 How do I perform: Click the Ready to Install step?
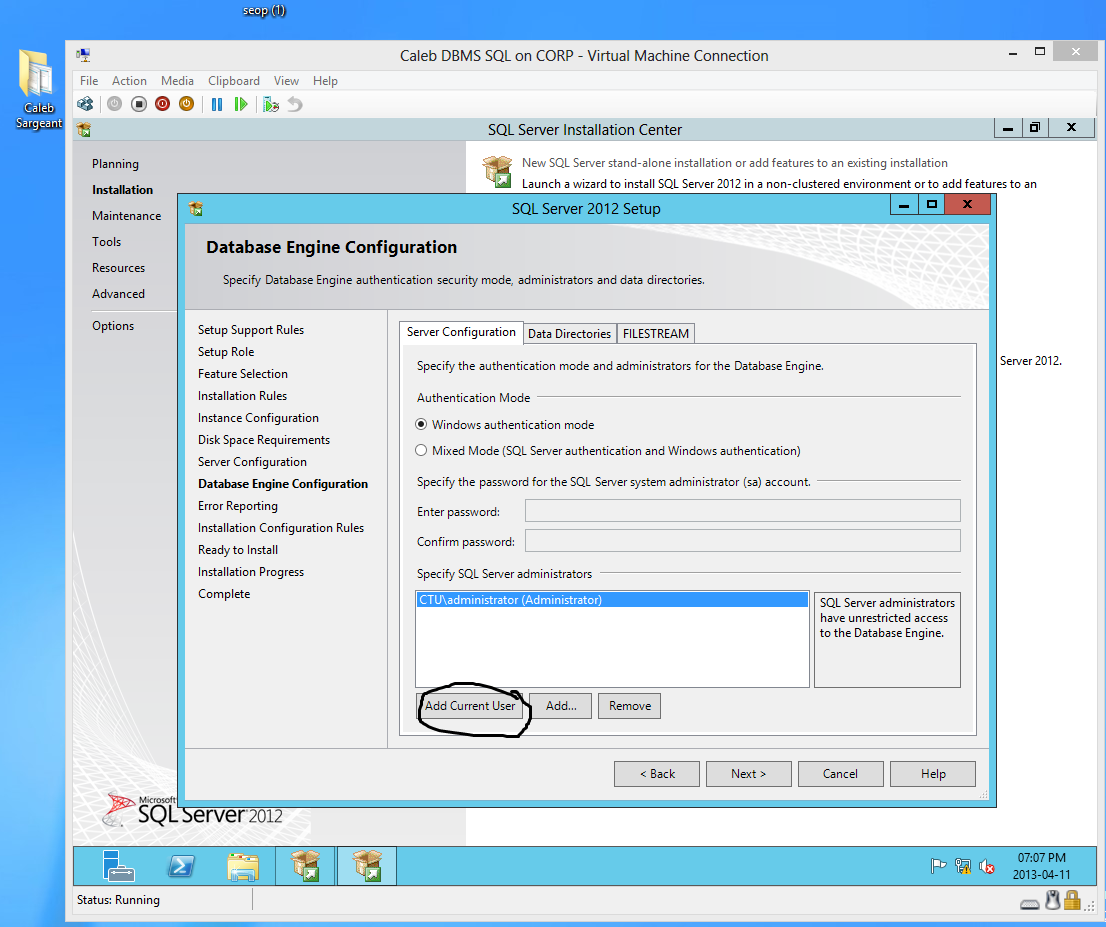click(238, 550)
